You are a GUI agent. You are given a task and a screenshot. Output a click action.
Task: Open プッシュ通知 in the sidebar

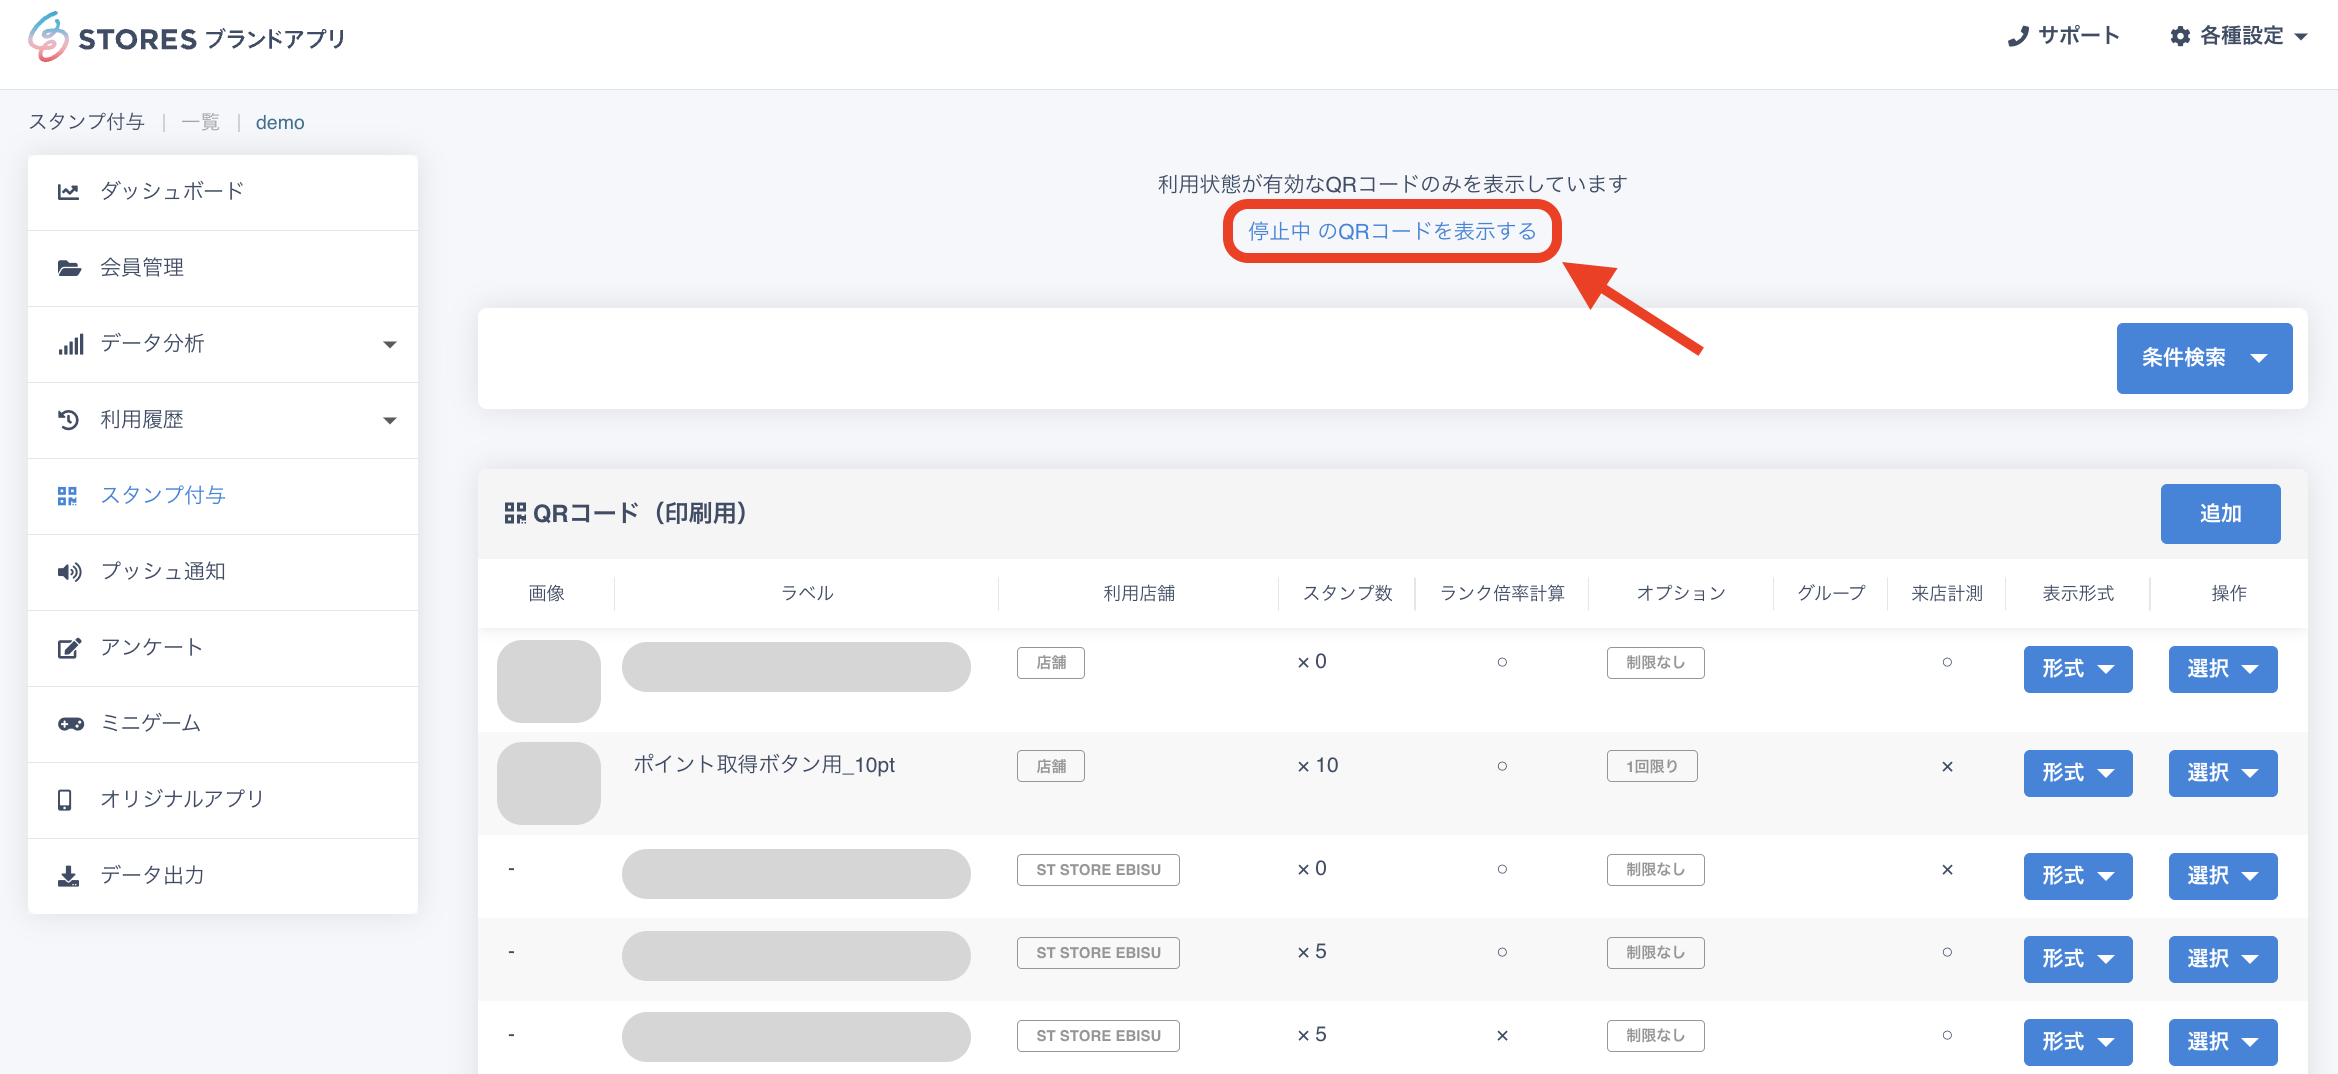(x=223, y=572)
